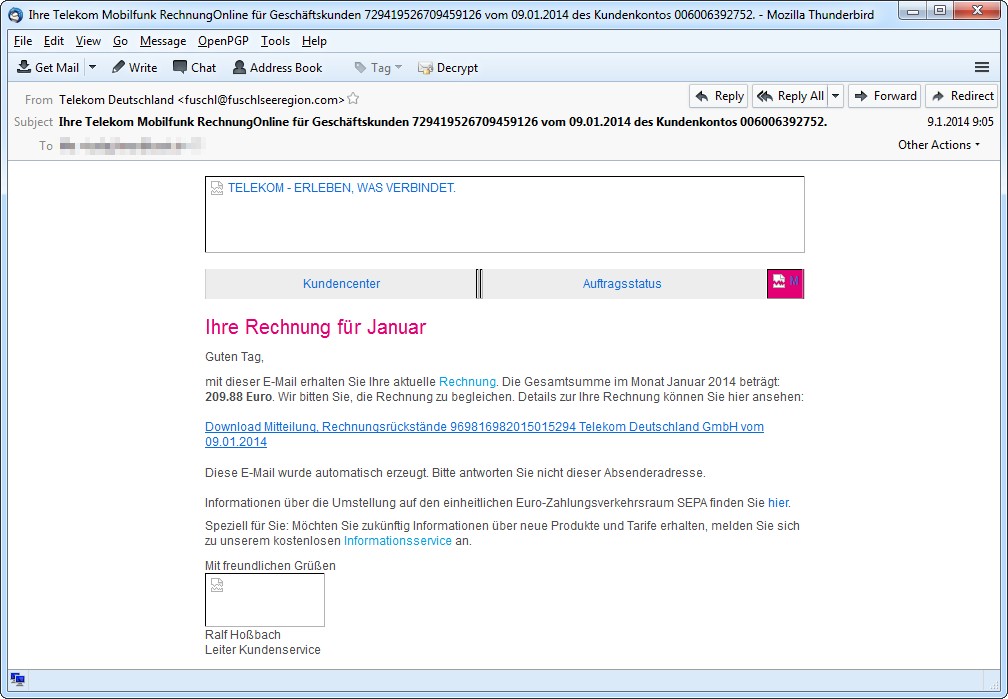Click the Decrypt toolbar button
Screen dimensions: 1008x699
tap(448, 68)
